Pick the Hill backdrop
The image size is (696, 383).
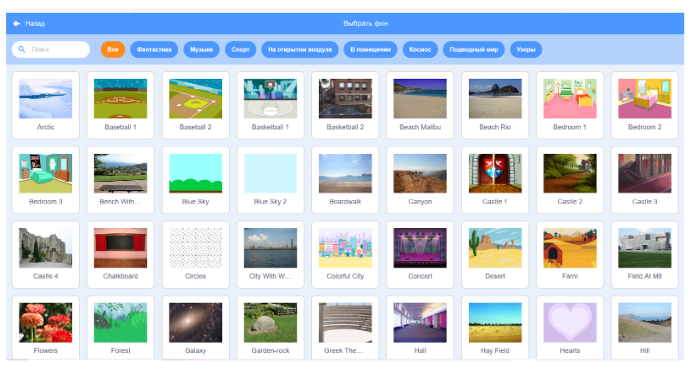[645, 328]
